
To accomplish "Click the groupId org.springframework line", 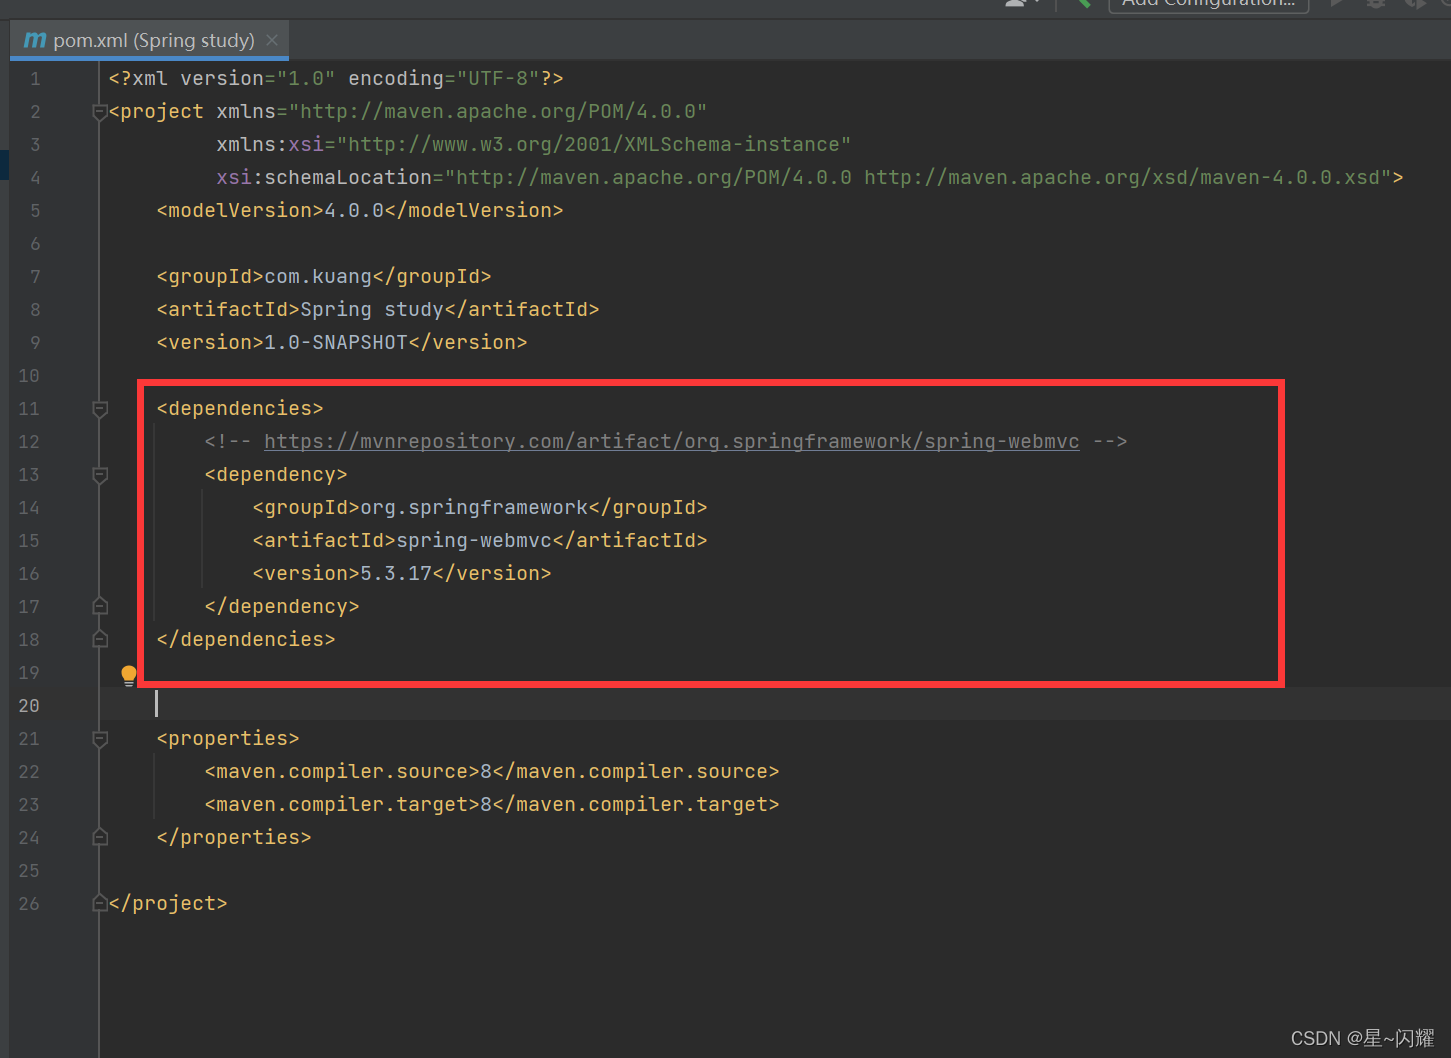I will point(480,507).
